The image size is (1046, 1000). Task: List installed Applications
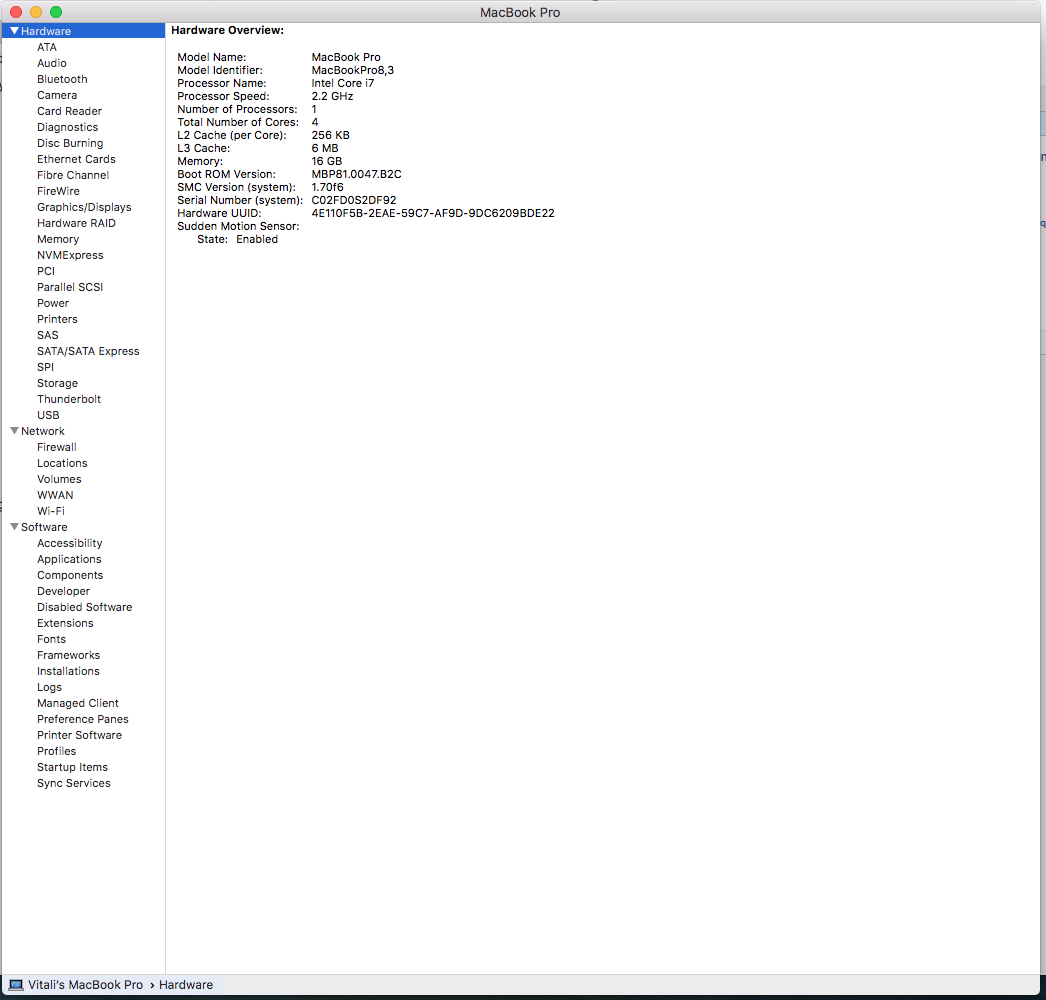tap(69, 559)
